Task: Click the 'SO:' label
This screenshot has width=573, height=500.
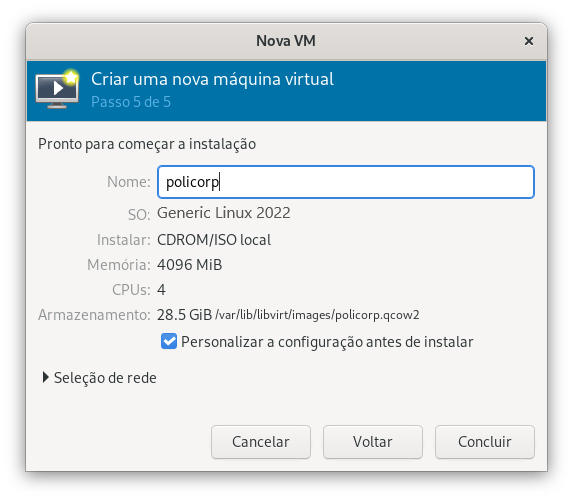Action: [139, 215]
